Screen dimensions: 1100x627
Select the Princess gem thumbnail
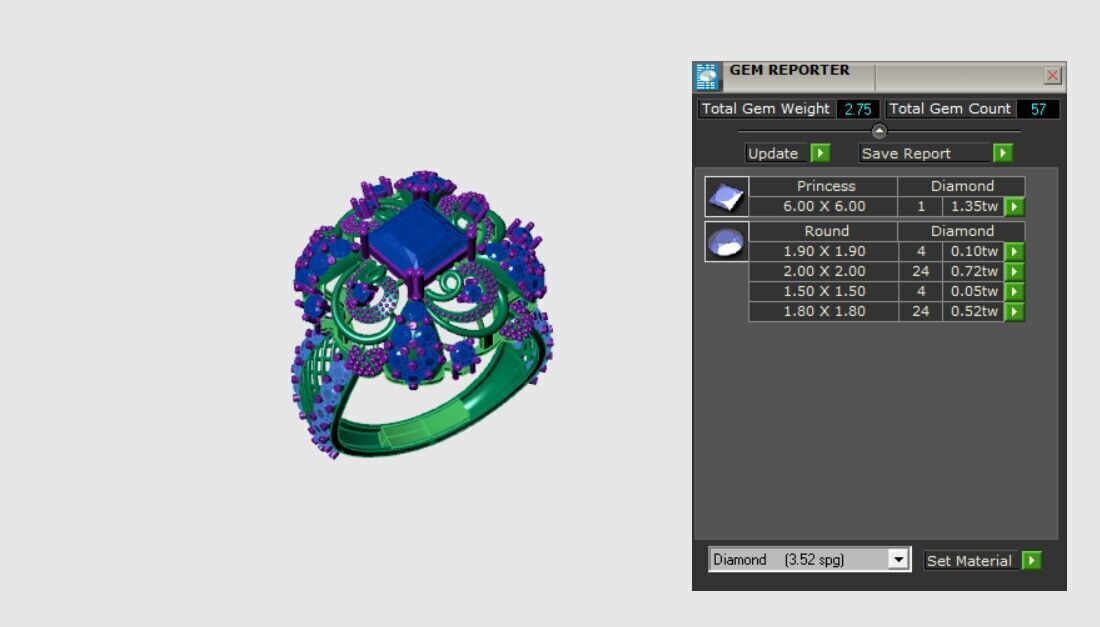click(726, 196)
